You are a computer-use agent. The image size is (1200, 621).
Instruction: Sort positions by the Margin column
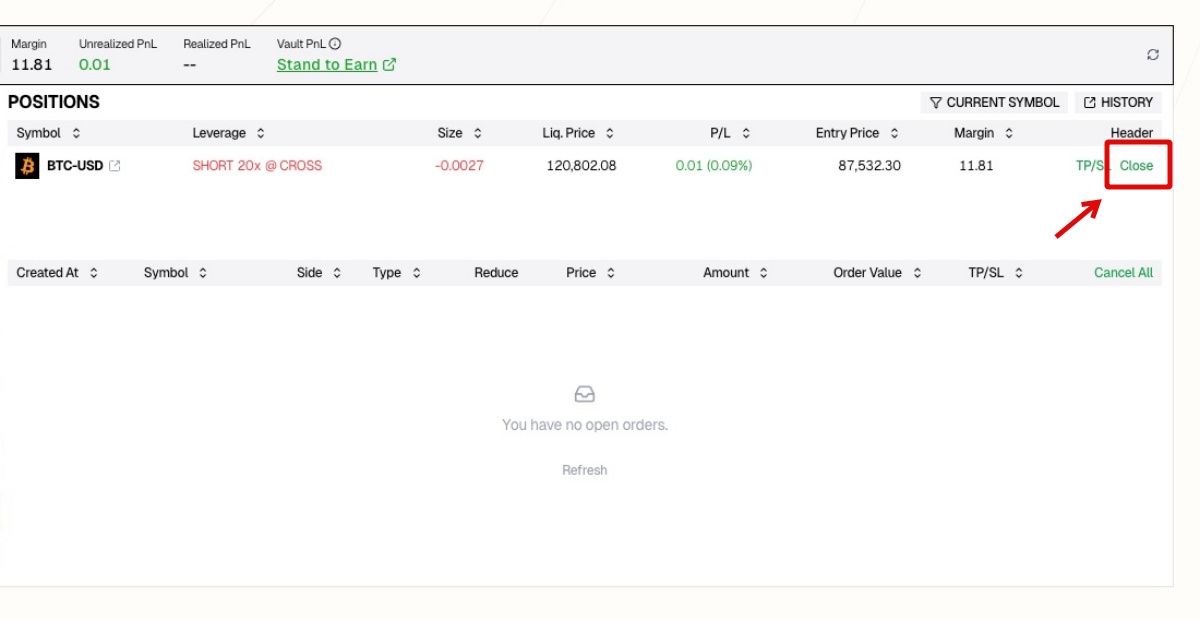point(983,133)
